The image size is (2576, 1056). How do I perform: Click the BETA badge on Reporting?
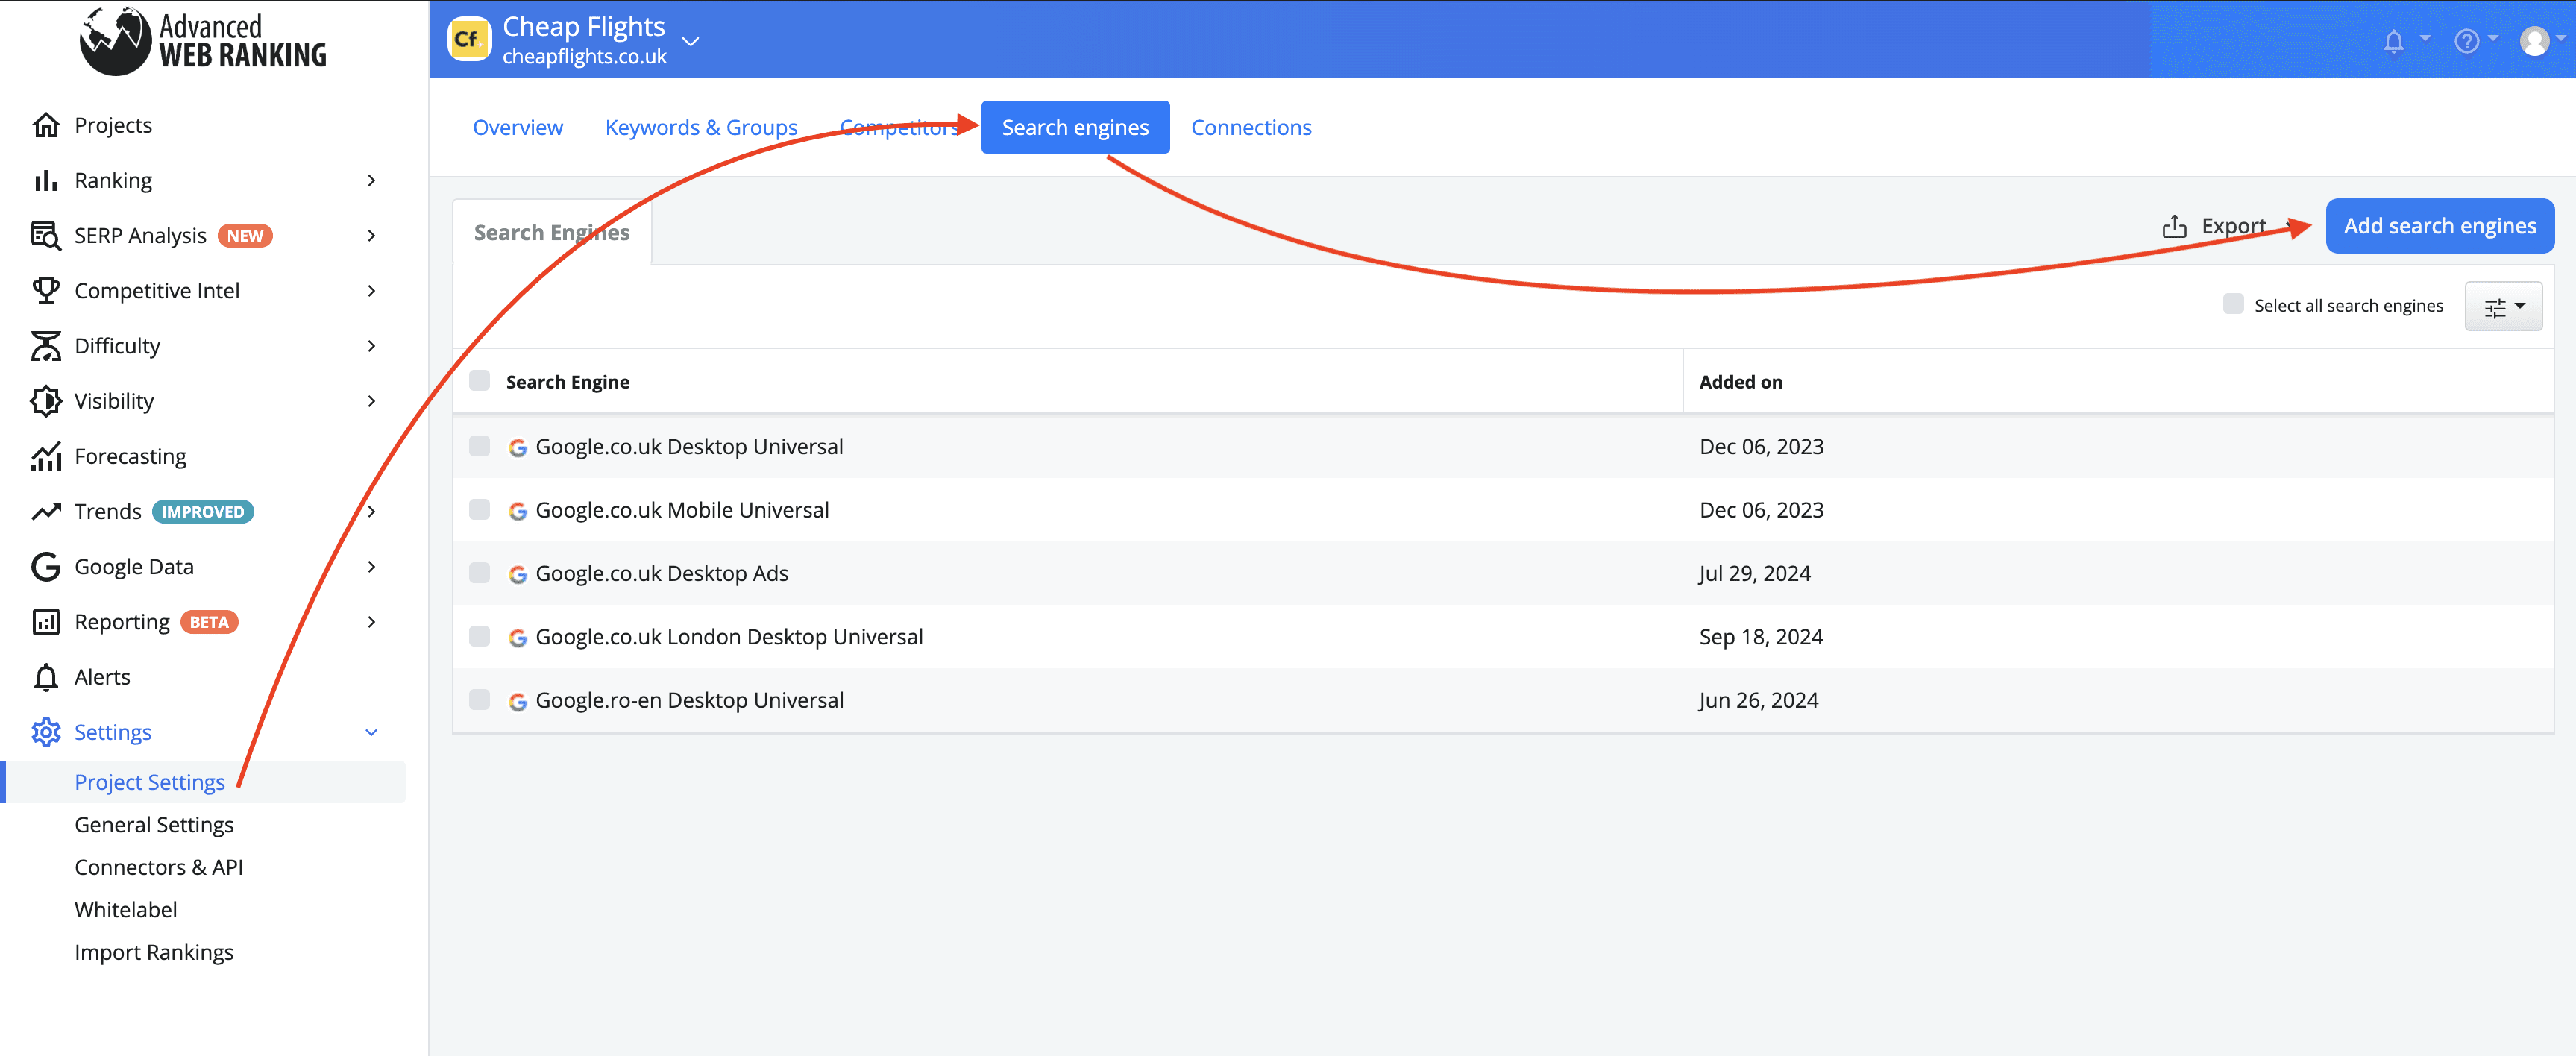pos(209,622)
